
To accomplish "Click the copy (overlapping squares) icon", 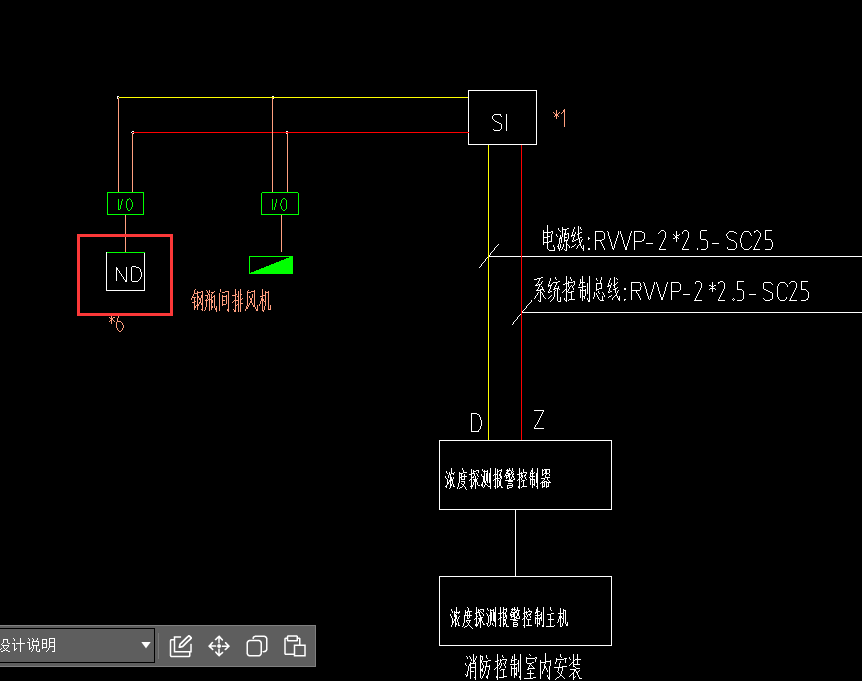I will pyautogui.click(x=257, y=646).
